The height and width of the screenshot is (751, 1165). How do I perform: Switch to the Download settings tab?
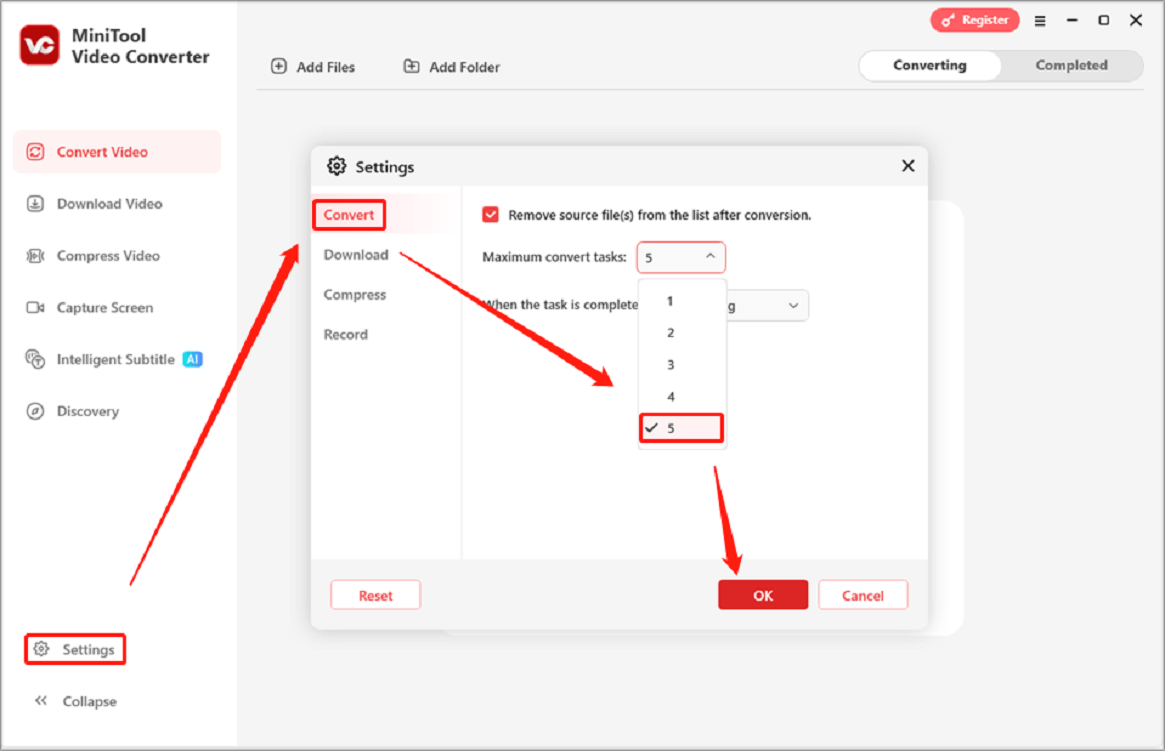pos(356,255)
